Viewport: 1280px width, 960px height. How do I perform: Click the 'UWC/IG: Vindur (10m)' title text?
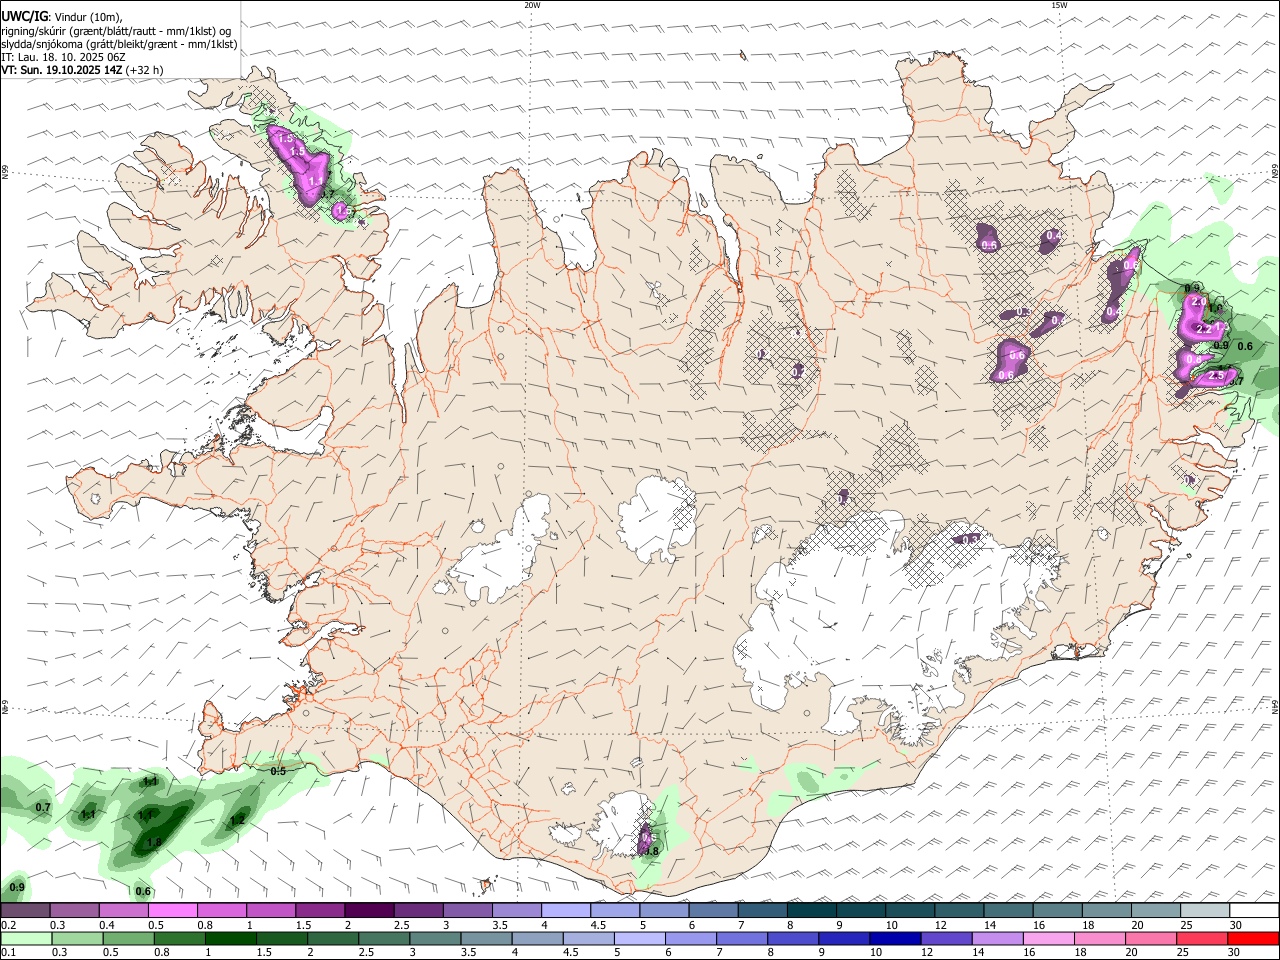pyautogui.click(x=62, y=17)
